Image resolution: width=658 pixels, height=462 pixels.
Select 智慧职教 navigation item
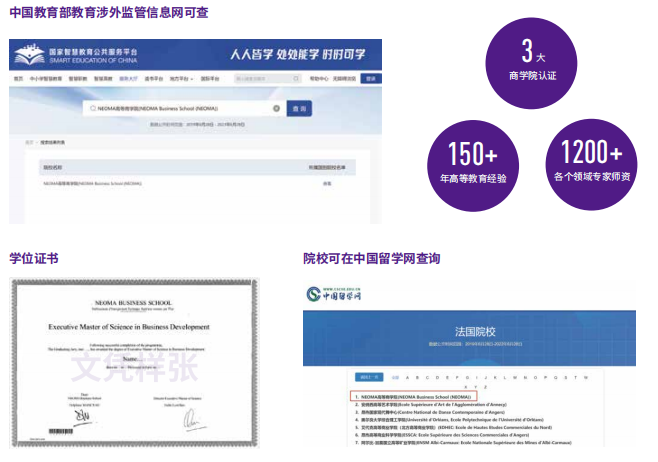[78, 78]
